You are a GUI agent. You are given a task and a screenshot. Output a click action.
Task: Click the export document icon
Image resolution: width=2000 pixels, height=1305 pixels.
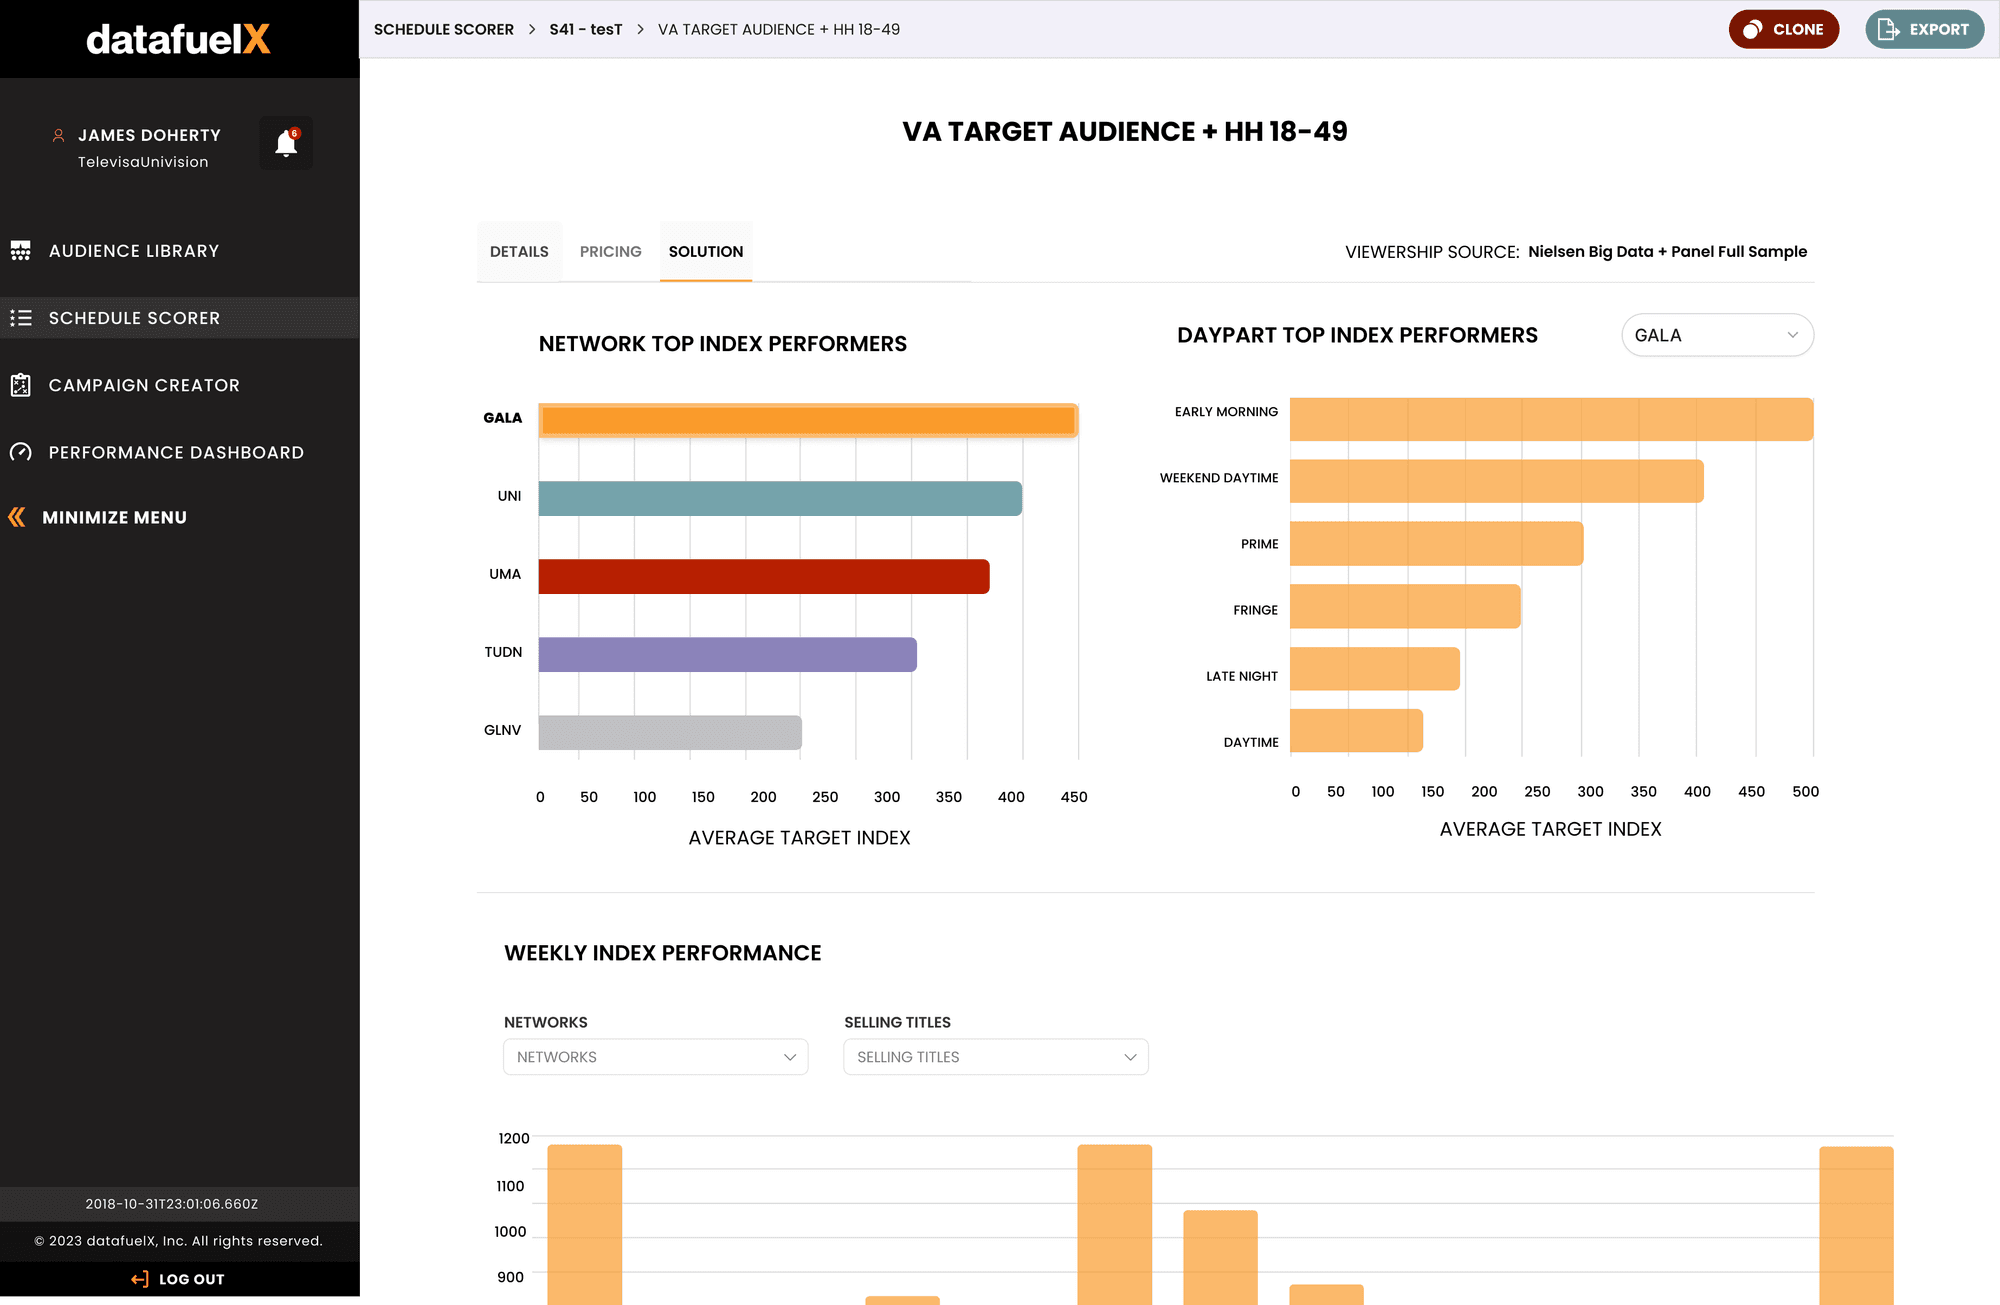pyautogui.click(x=1888, y=29)
